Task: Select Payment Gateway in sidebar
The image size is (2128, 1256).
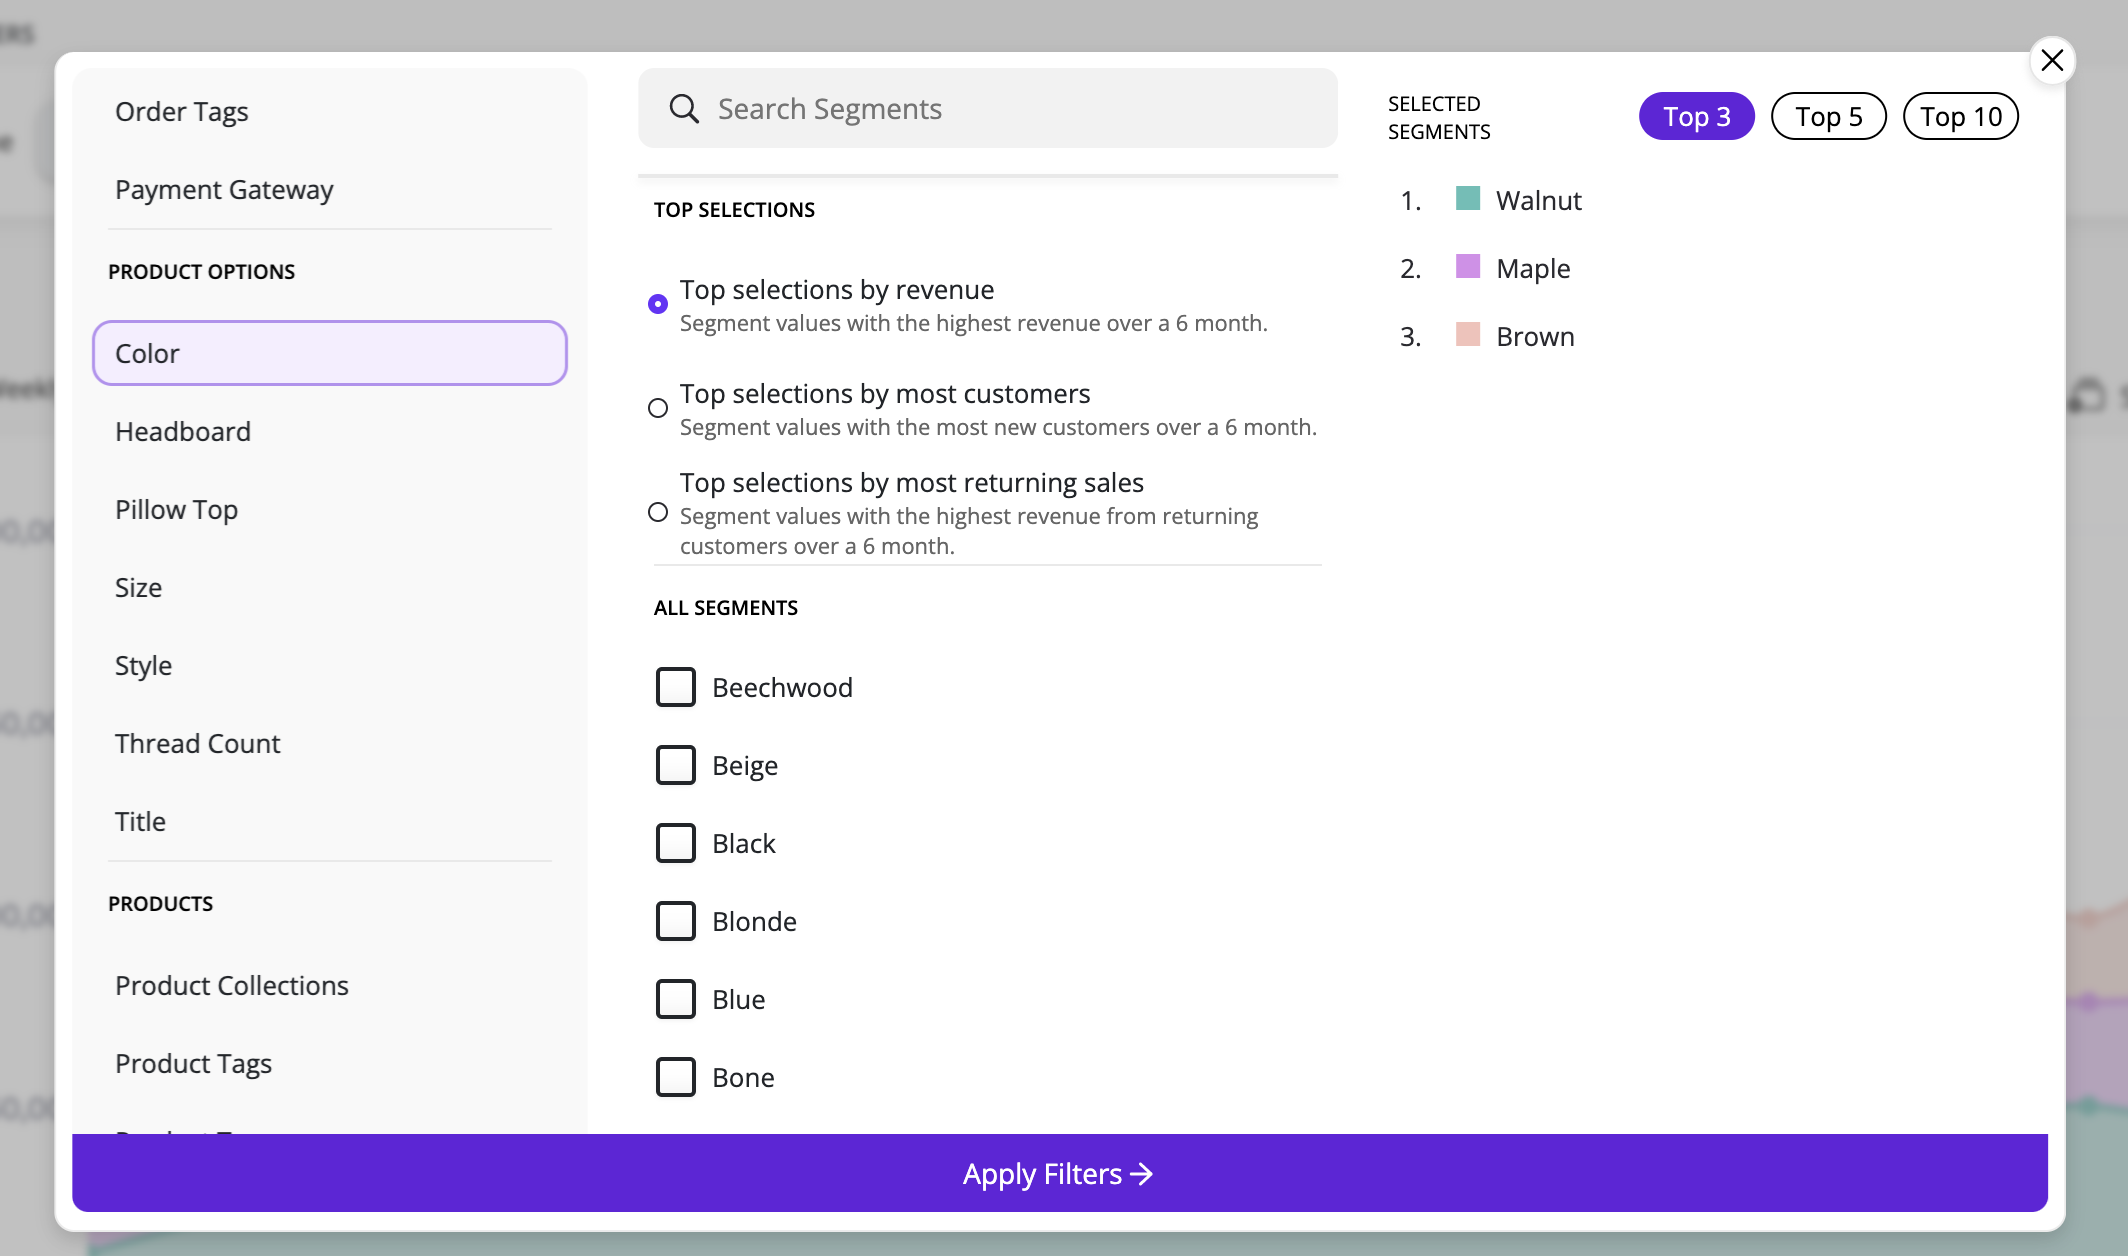Action: 224,190
